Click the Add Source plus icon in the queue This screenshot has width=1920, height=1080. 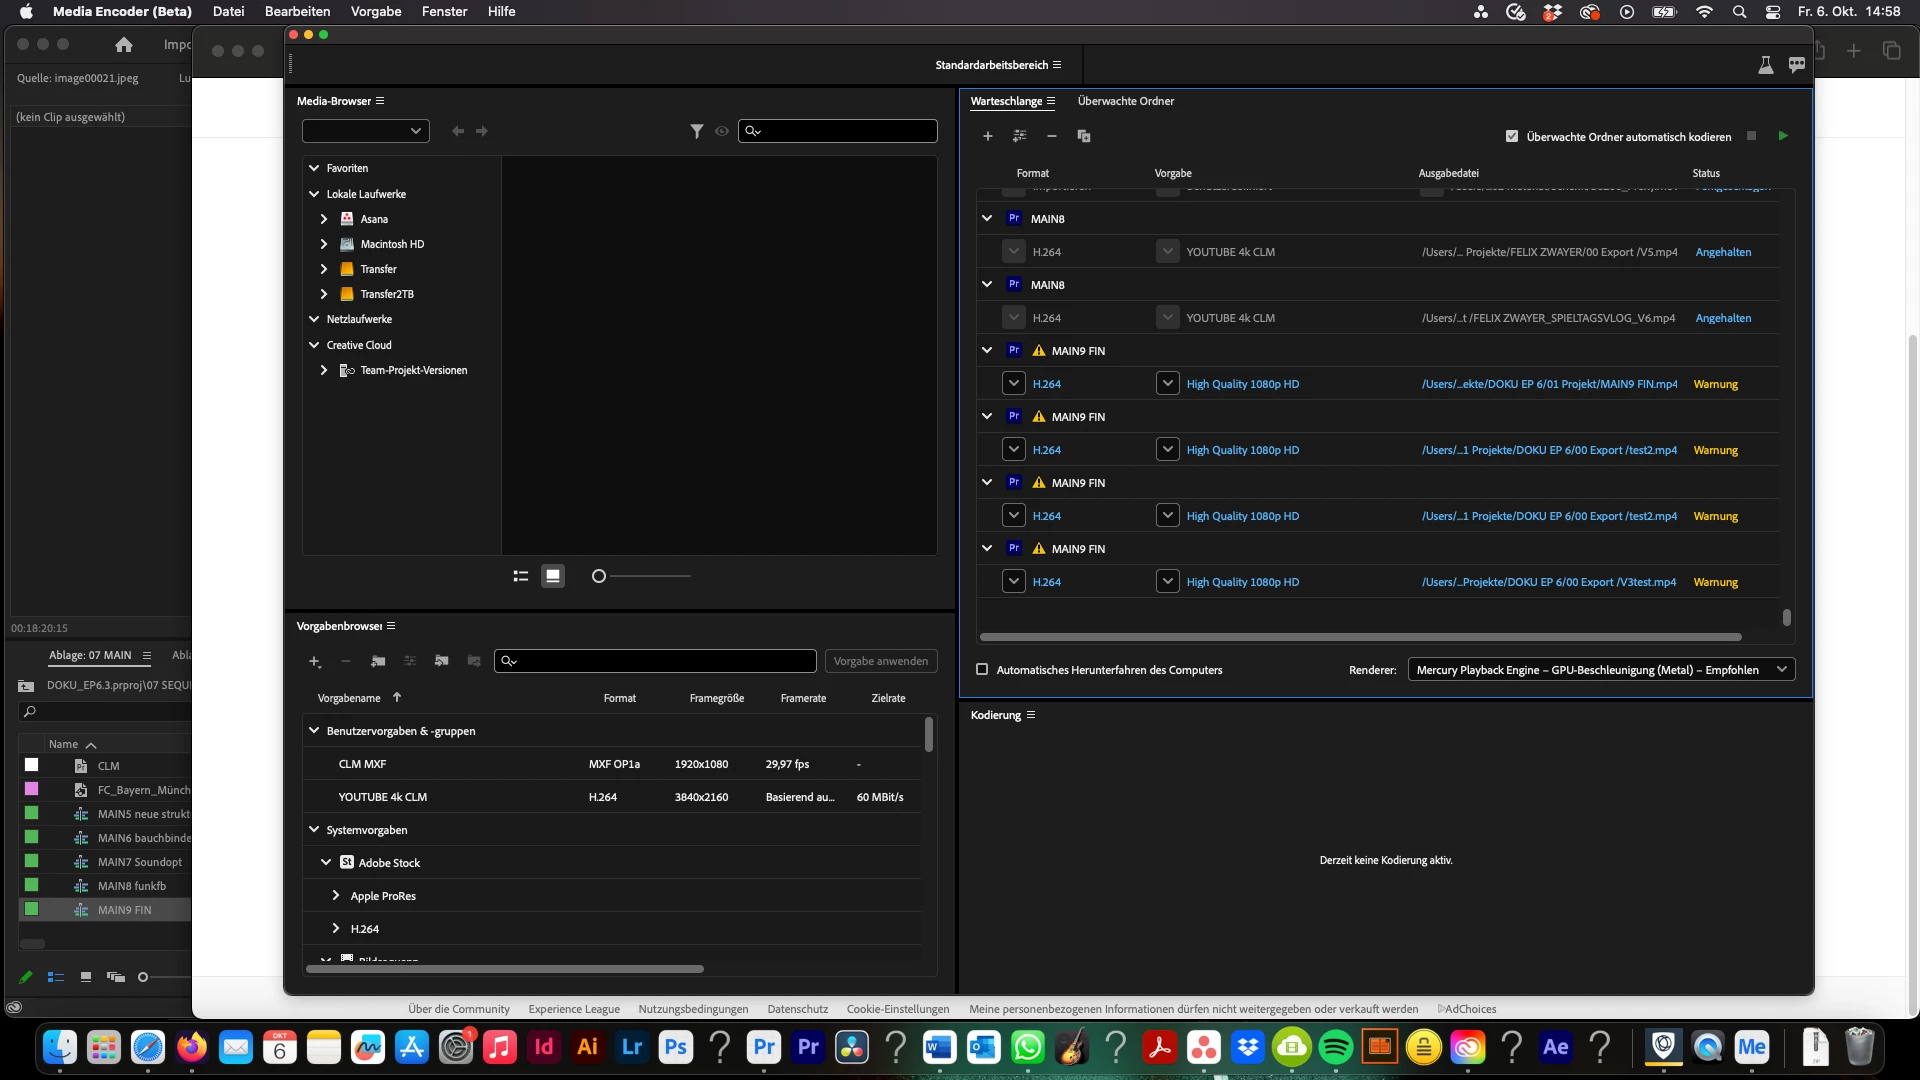tap(987, 136)
